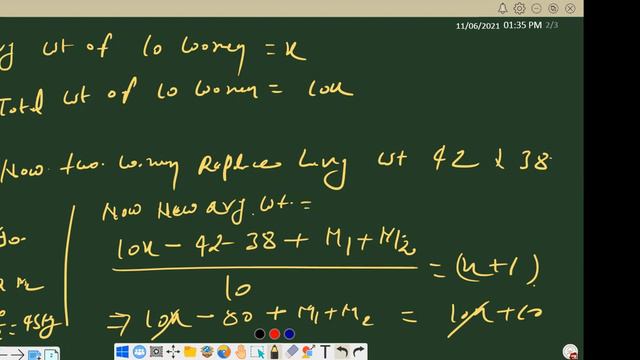Select the pen writing tool
This screenshot has height=360, width=640.
pos(274,352)
